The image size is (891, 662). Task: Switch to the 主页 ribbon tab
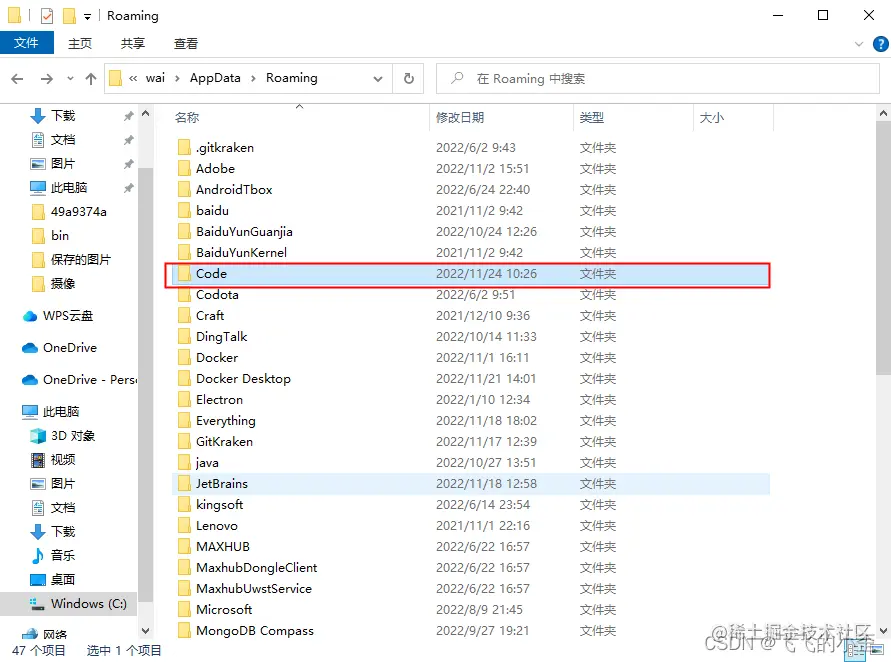click(80, 43)
